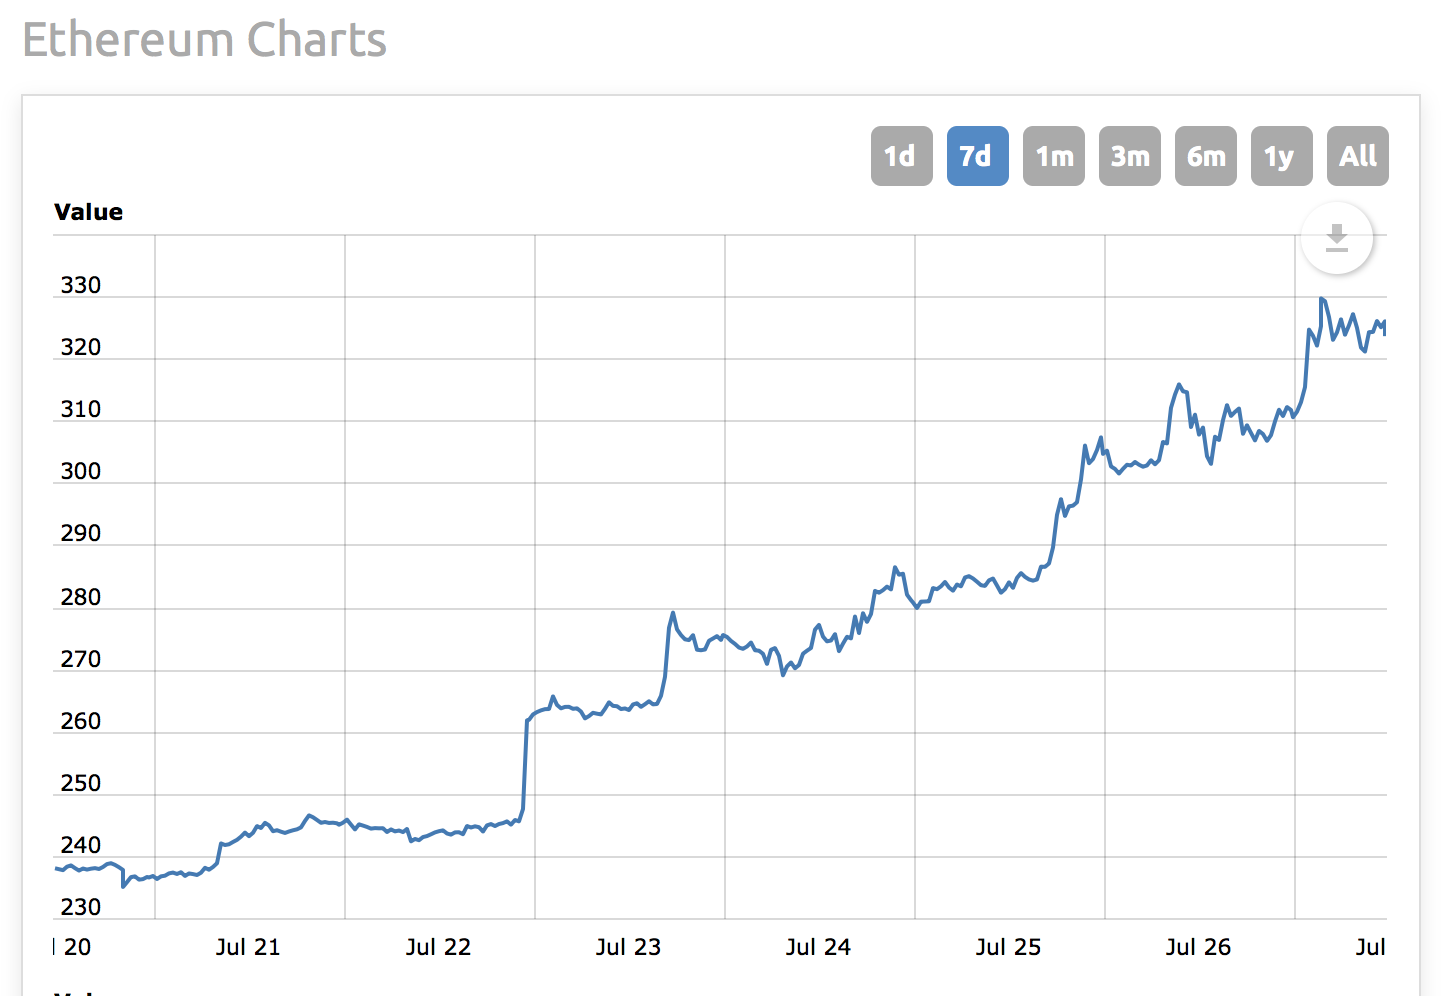Click the Jul 22 date label
Viewport: 1444px width, 996px height.
(x=438, y=947)
